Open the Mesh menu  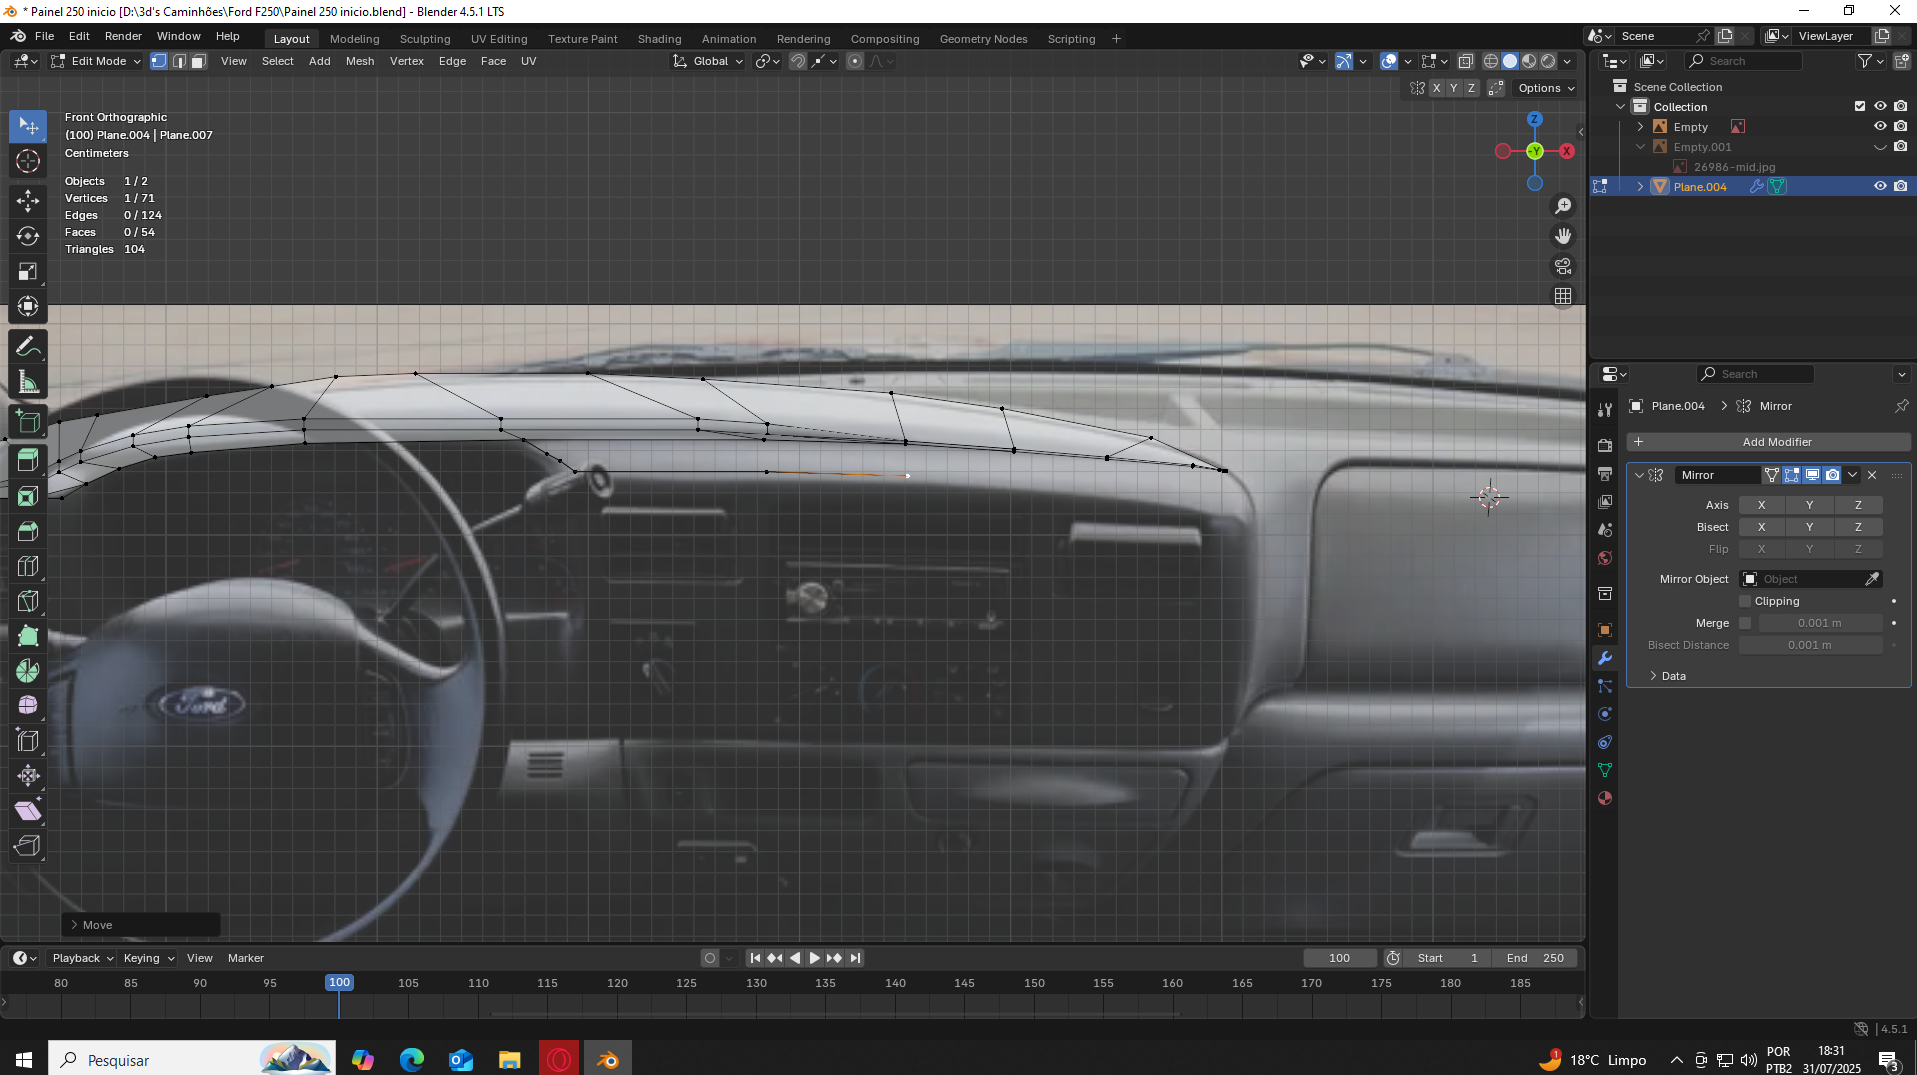(359, 61)
